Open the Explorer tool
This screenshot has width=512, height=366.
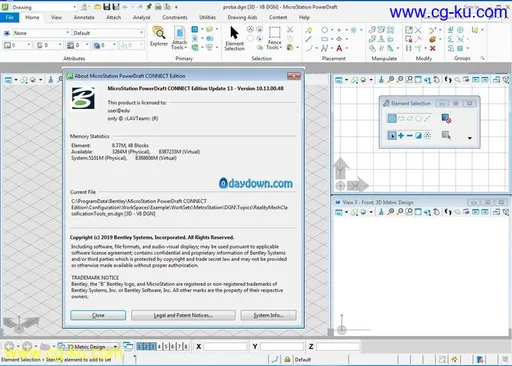[x=159, y=36]
